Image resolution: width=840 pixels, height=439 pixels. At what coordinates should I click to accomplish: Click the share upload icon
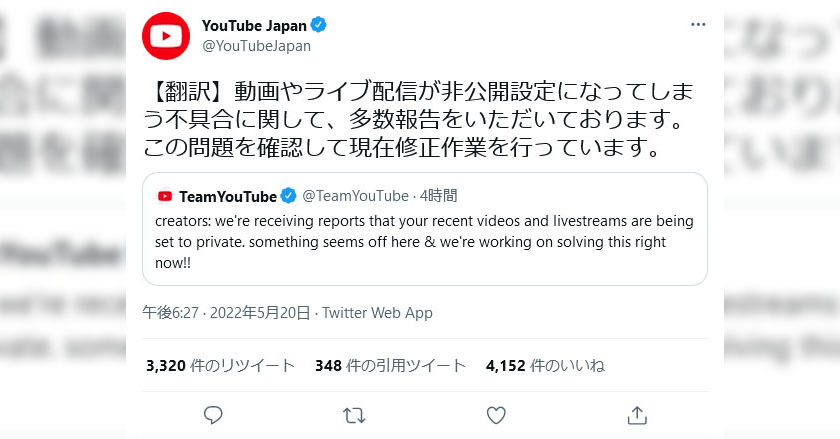pos(637,413)
